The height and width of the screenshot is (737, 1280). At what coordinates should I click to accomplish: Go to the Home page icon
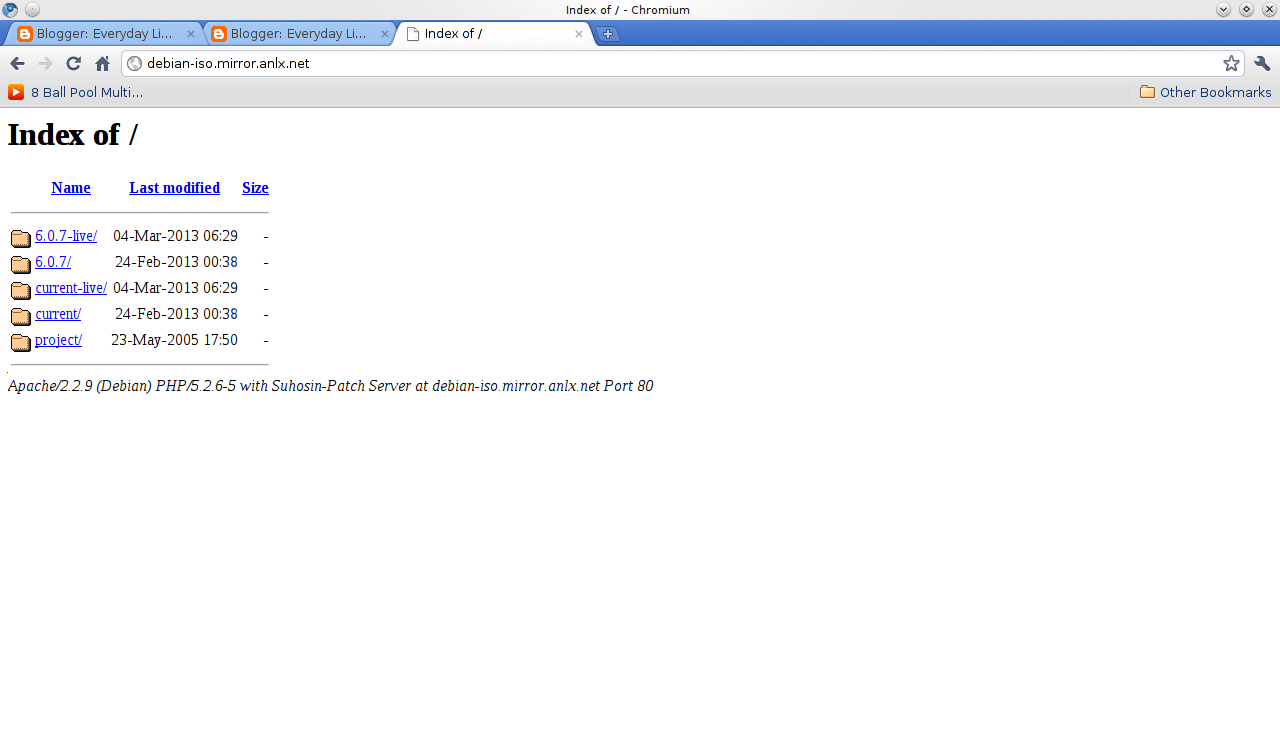point(102,64)
